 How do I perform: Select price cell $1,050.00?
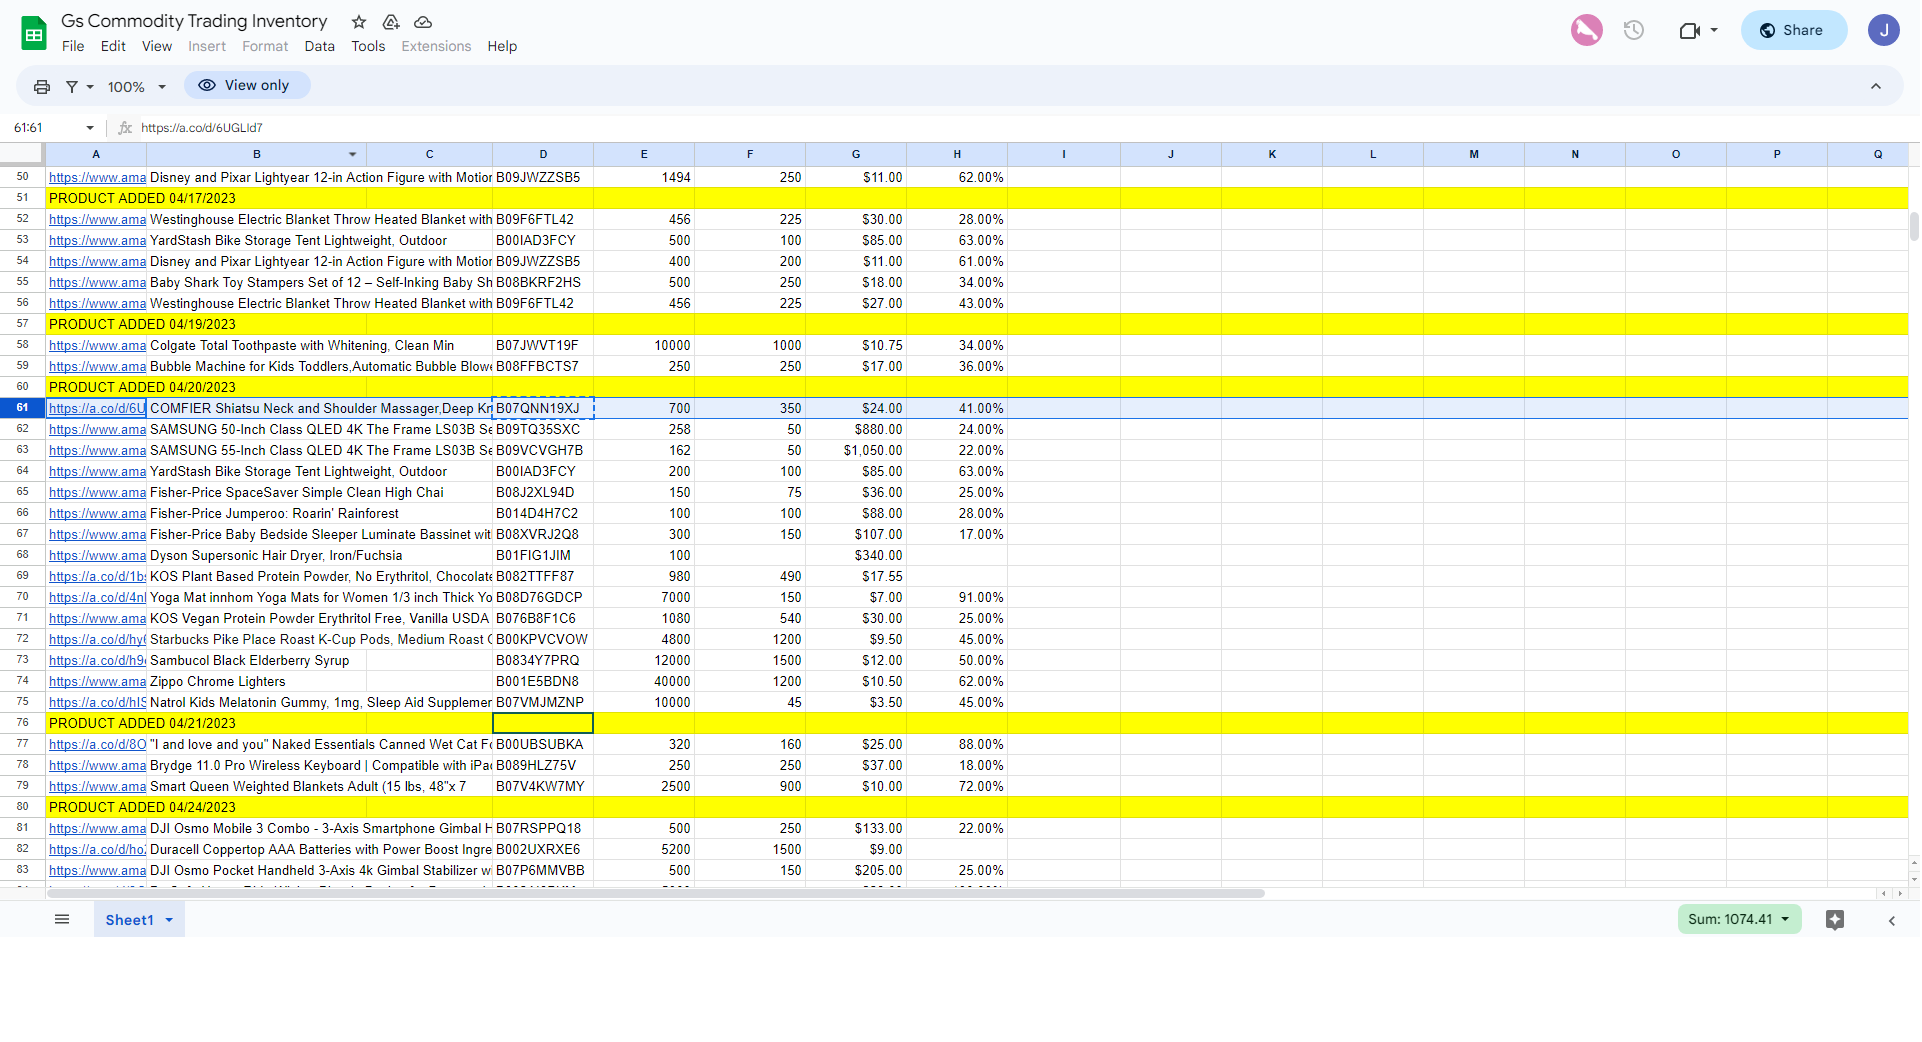point(856,450)
